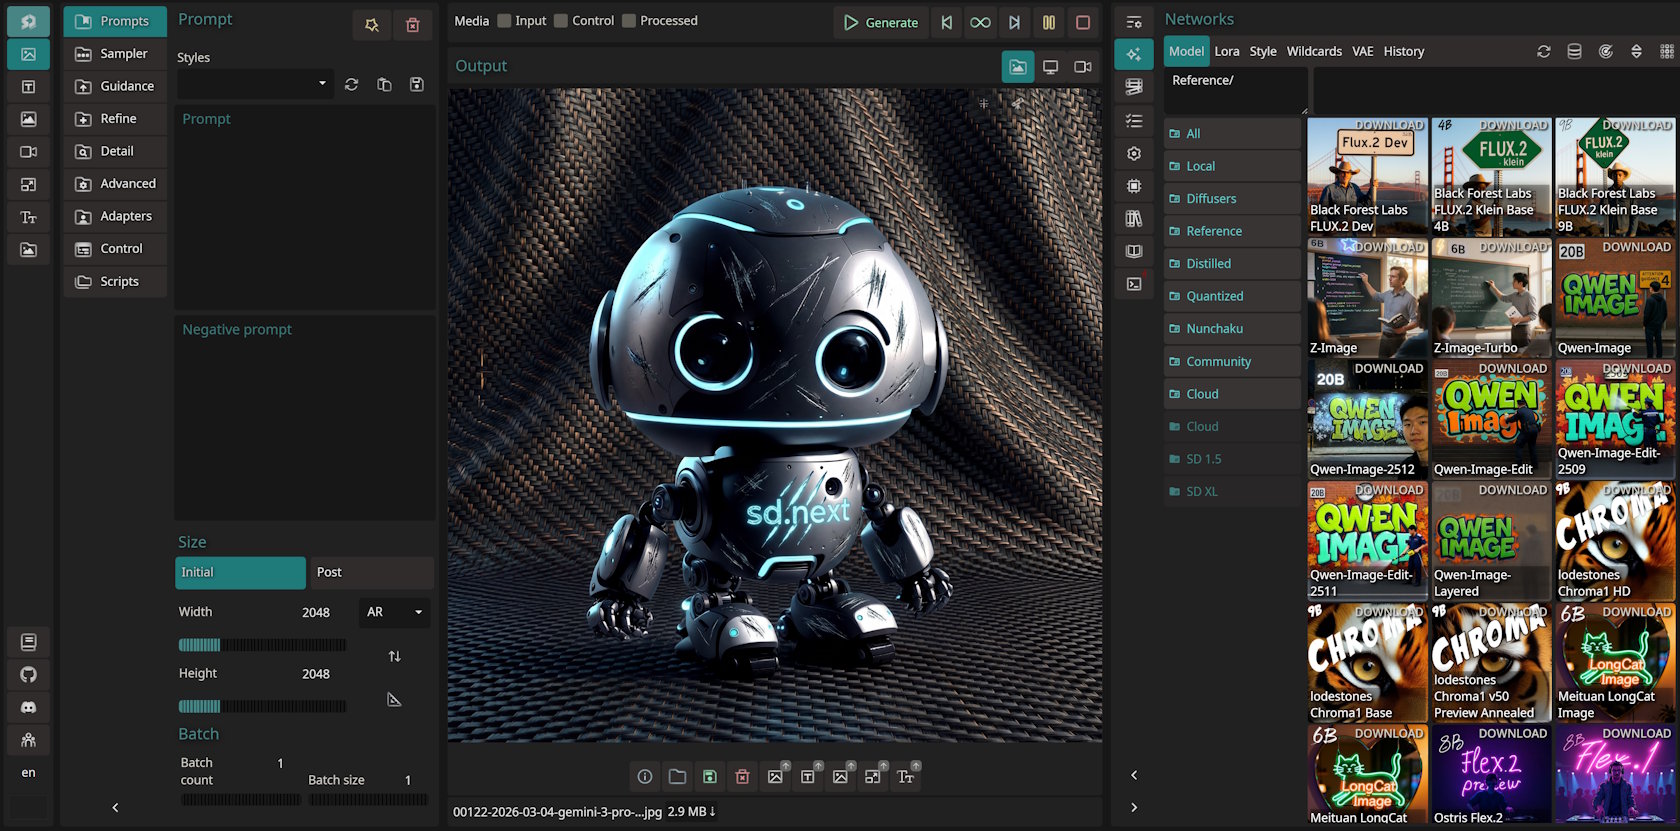Collapse the left panel with chevron arrow

(115, 807)
